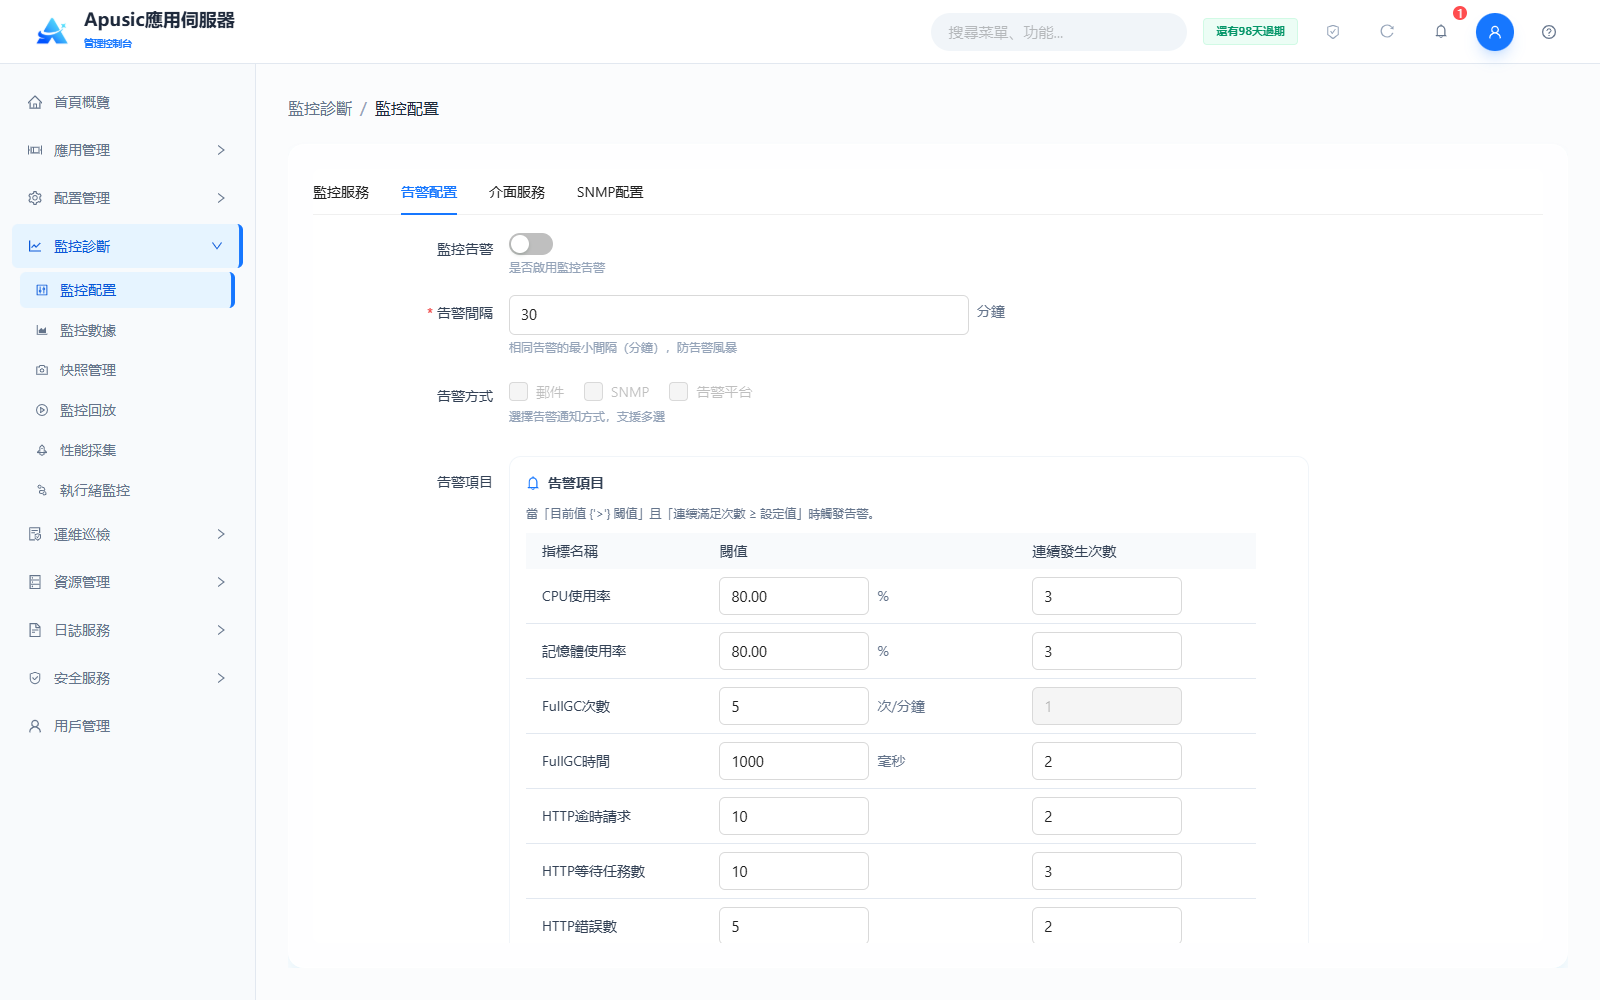This screenshot has height=1000, width=1600.
Task: Click the 應用管理 sidebar icon
Action: pos(35,150)
